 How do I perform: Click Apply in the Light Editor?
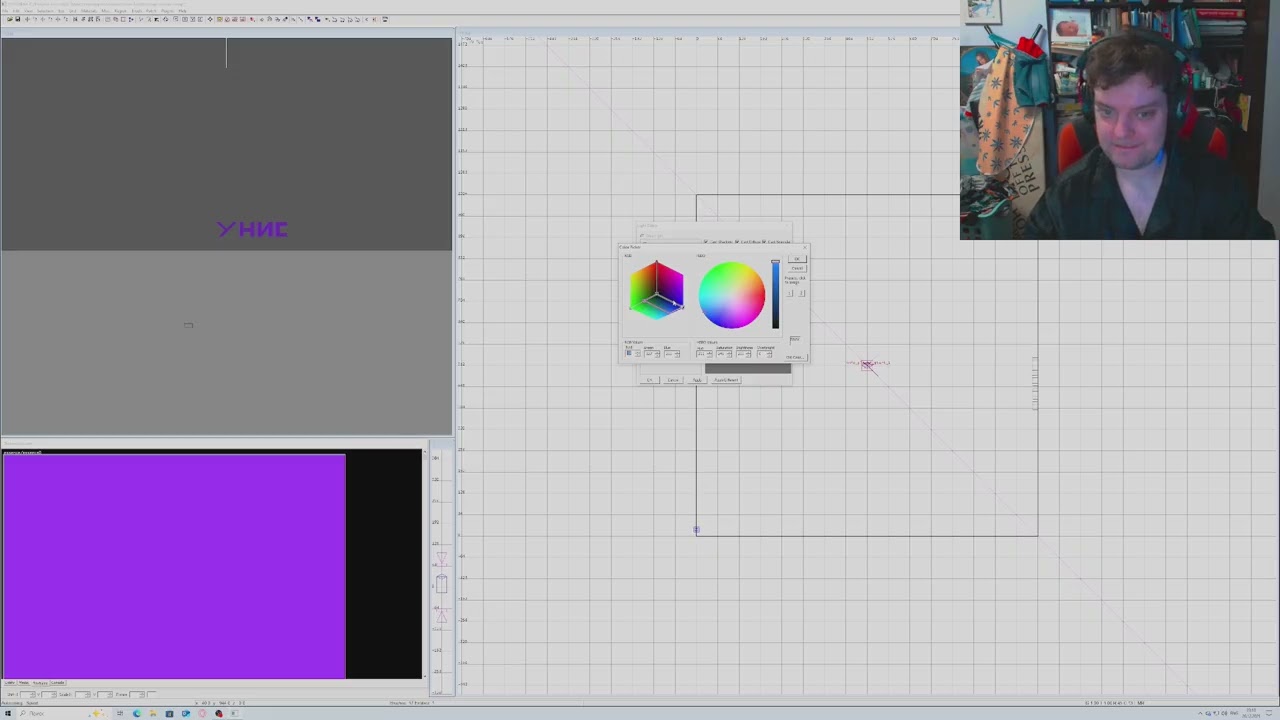[x=697, y=380]
